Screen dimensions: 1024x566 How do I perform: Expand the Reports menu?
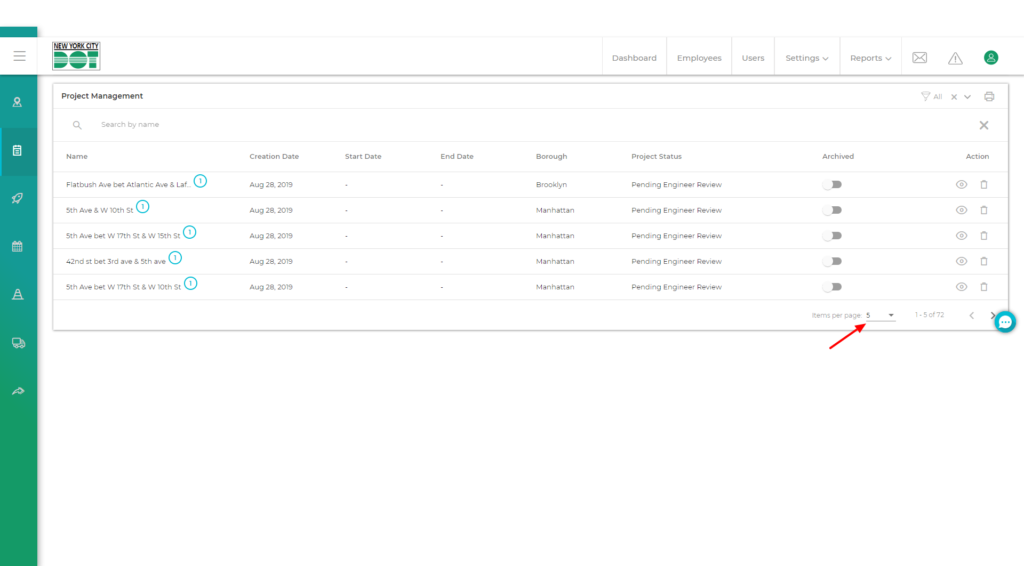(x=870, y=58)
